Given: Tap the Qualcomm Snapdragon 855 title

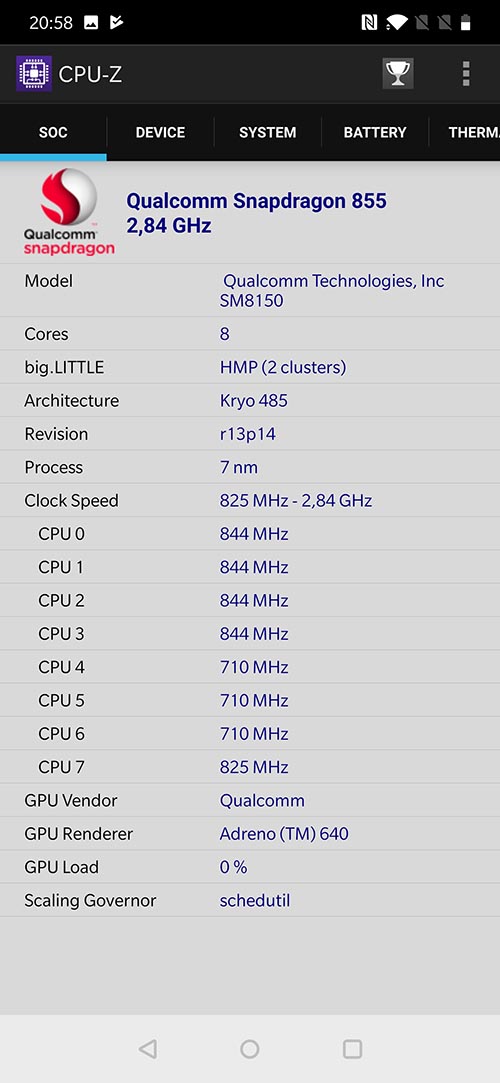Looking at the screenshot, I should click(256, 202).
